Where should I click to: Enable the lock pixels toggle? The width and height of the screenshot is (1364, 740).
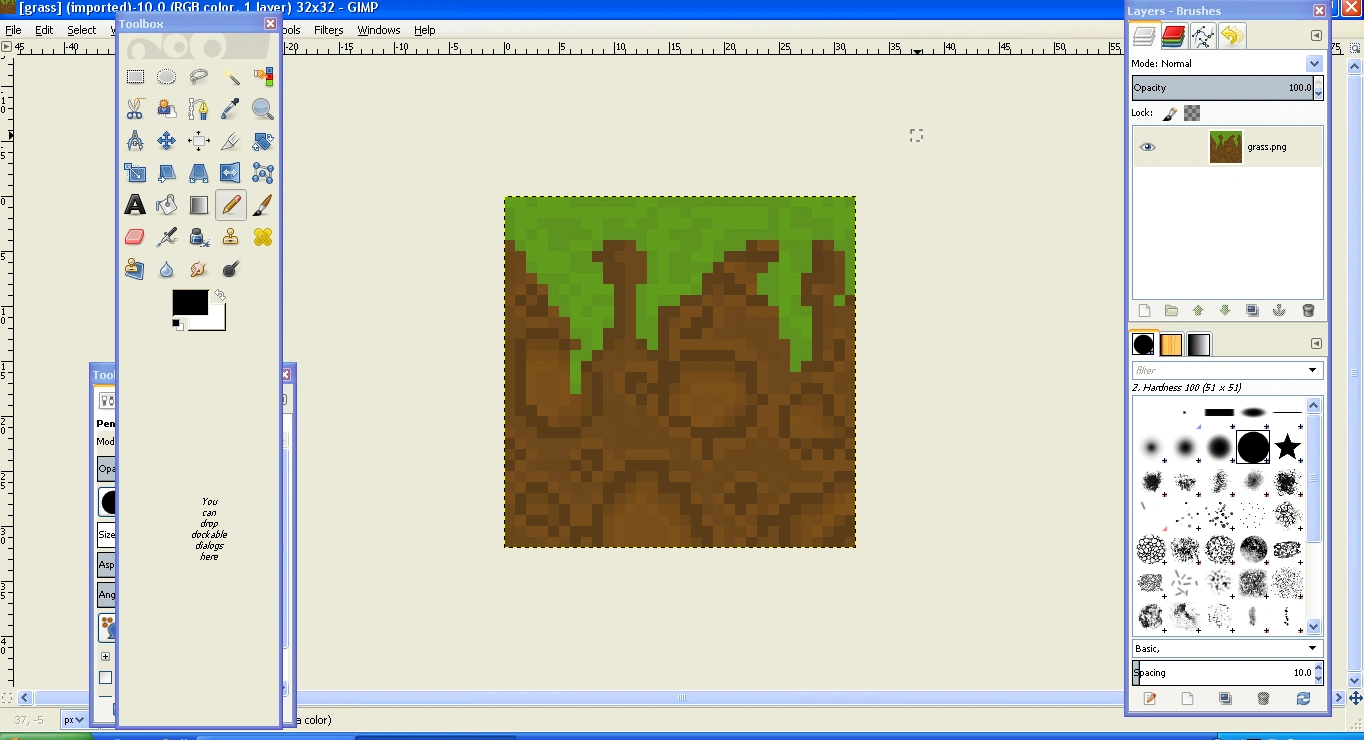tap(1168, 113)
